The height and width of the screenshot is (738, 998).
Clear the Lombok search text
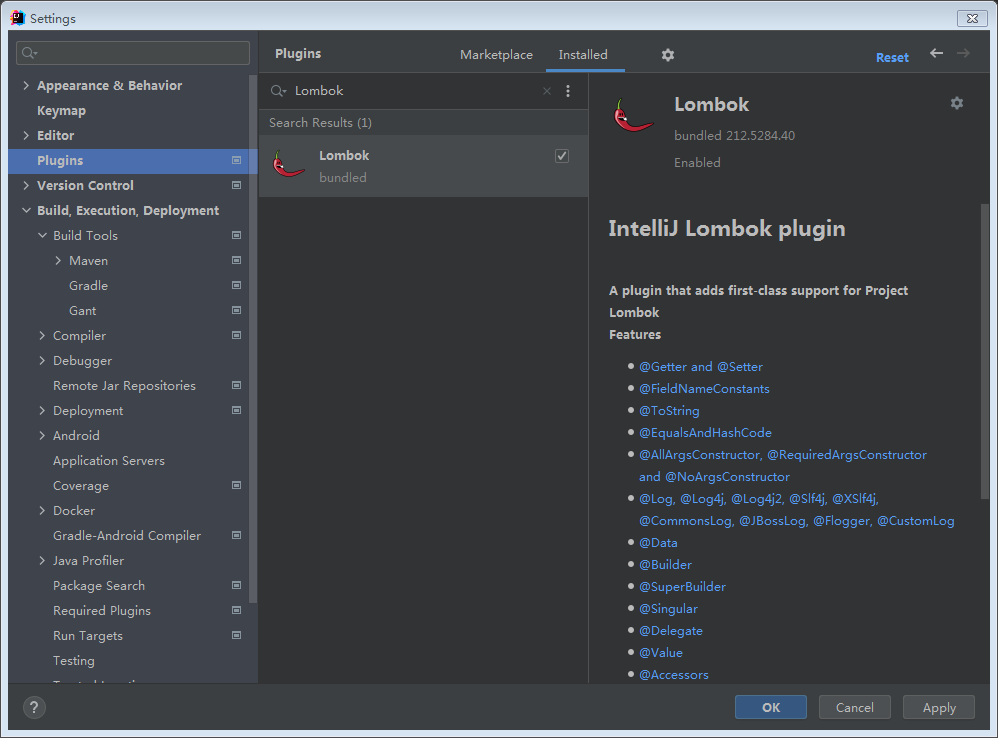(547, 91)
